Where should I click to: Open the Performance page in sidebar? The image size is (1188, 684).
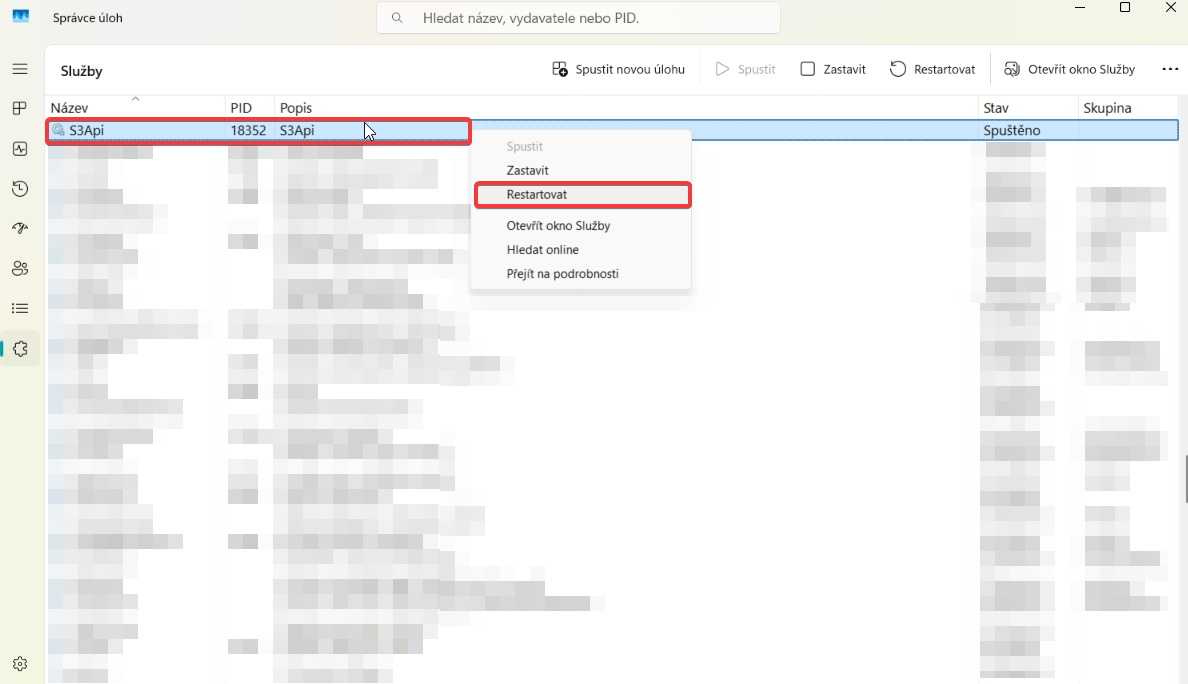pyautogui.click(x=20, y=148)
